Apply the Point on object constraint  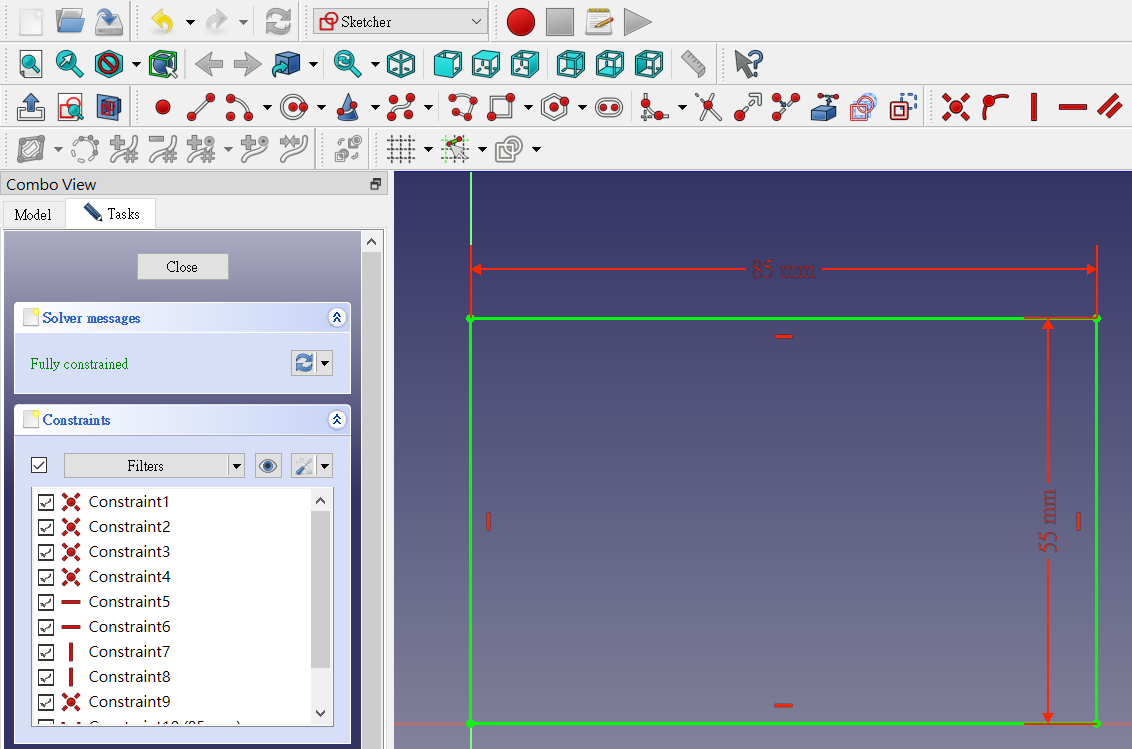pyautogui.click(x=995, y=108)
